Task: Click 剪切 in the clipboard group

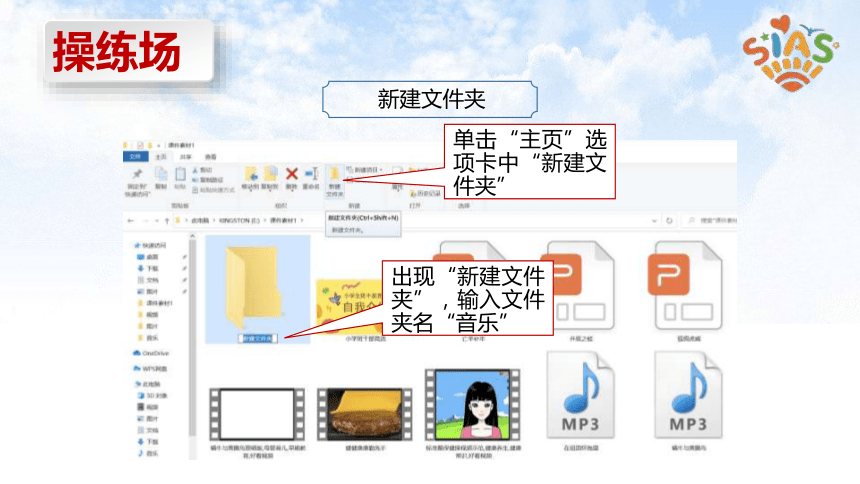Action: coord(202,170)
